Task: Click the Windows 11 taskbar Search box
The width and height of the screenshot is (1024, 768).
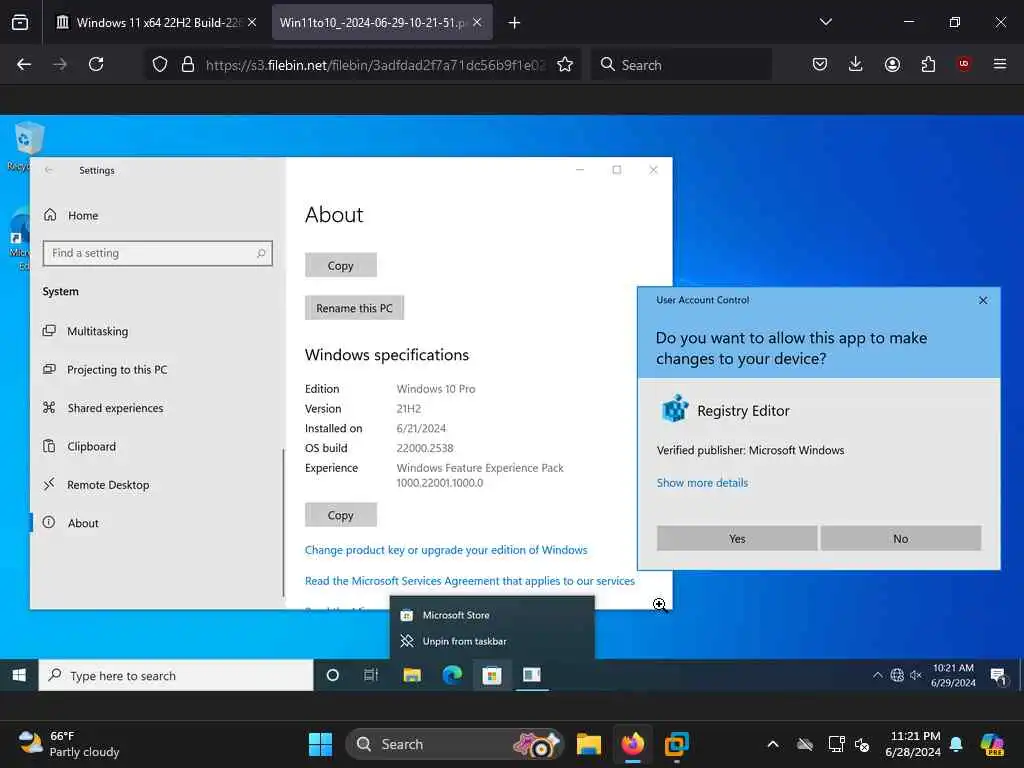Action: click(454, 744)
